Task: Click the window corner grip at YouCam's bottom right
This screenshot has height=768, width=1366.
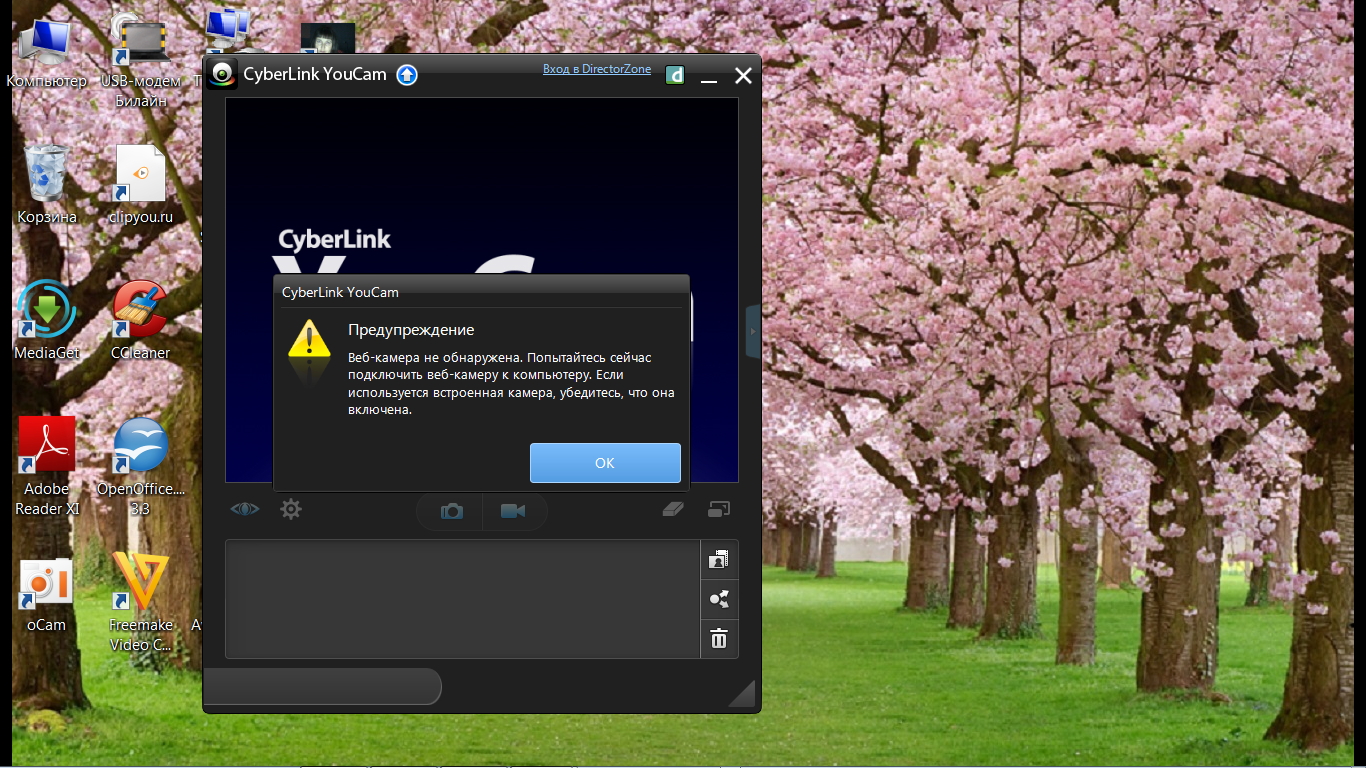Action: pos(742,694)
